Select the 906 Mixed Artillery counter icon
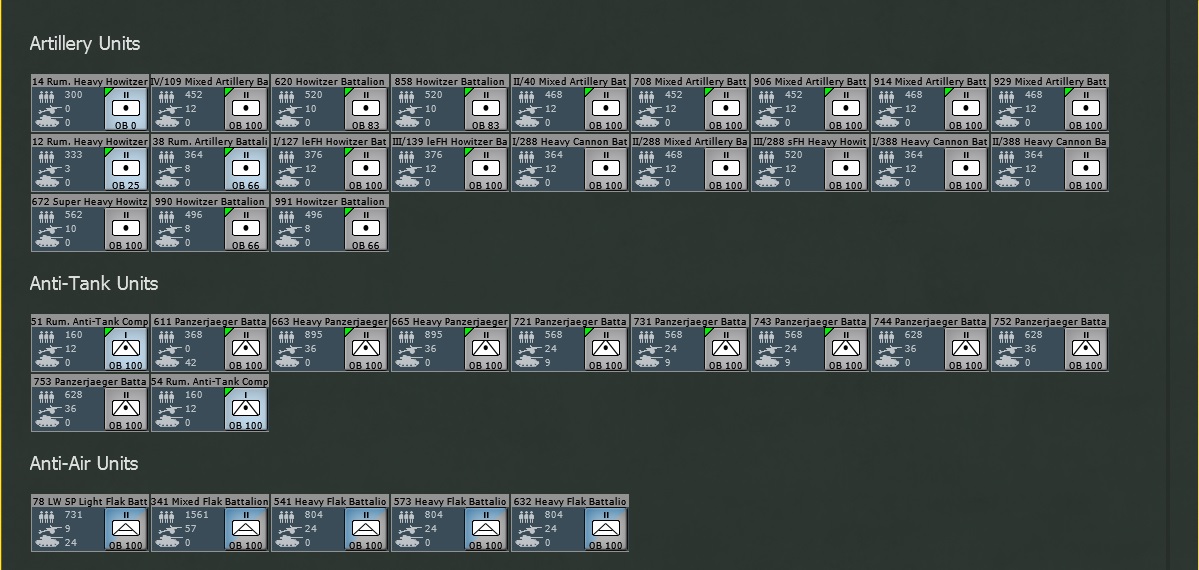 pos(846,109)
